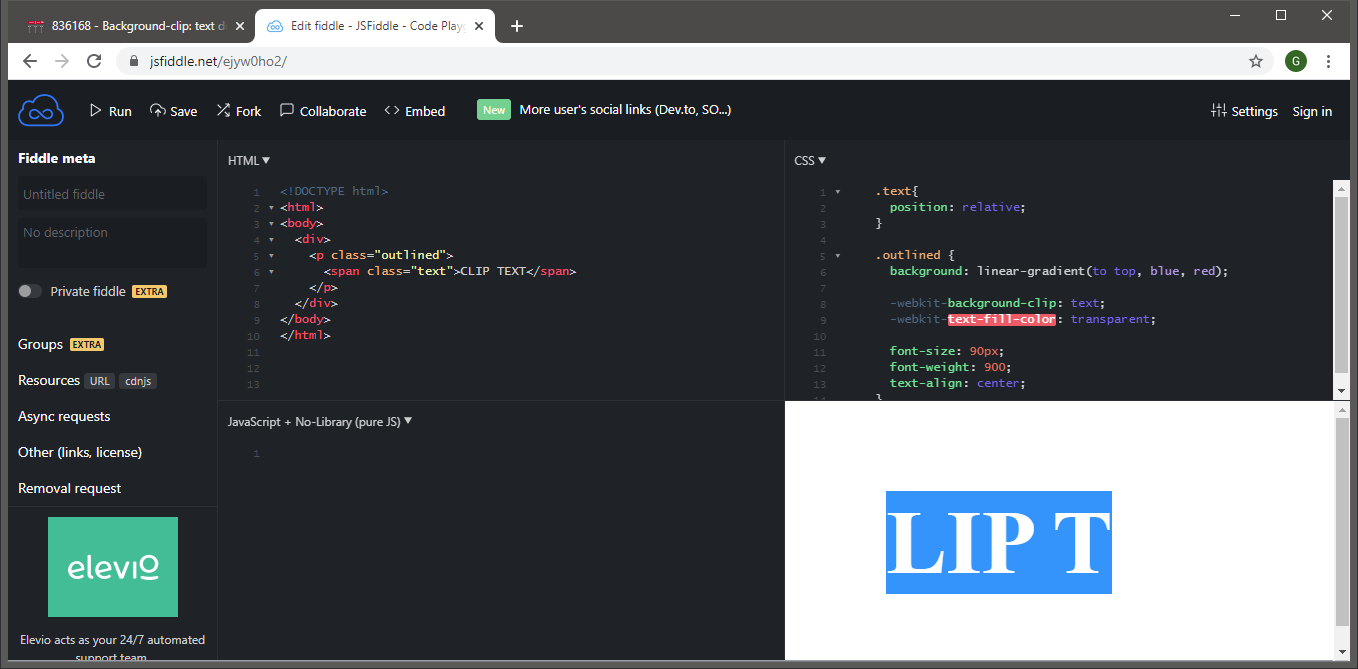Click the CSS panel vertical scrollbar
Image resolution: width=1358 pixels, height=669 pixels.
coord(1341,285)
